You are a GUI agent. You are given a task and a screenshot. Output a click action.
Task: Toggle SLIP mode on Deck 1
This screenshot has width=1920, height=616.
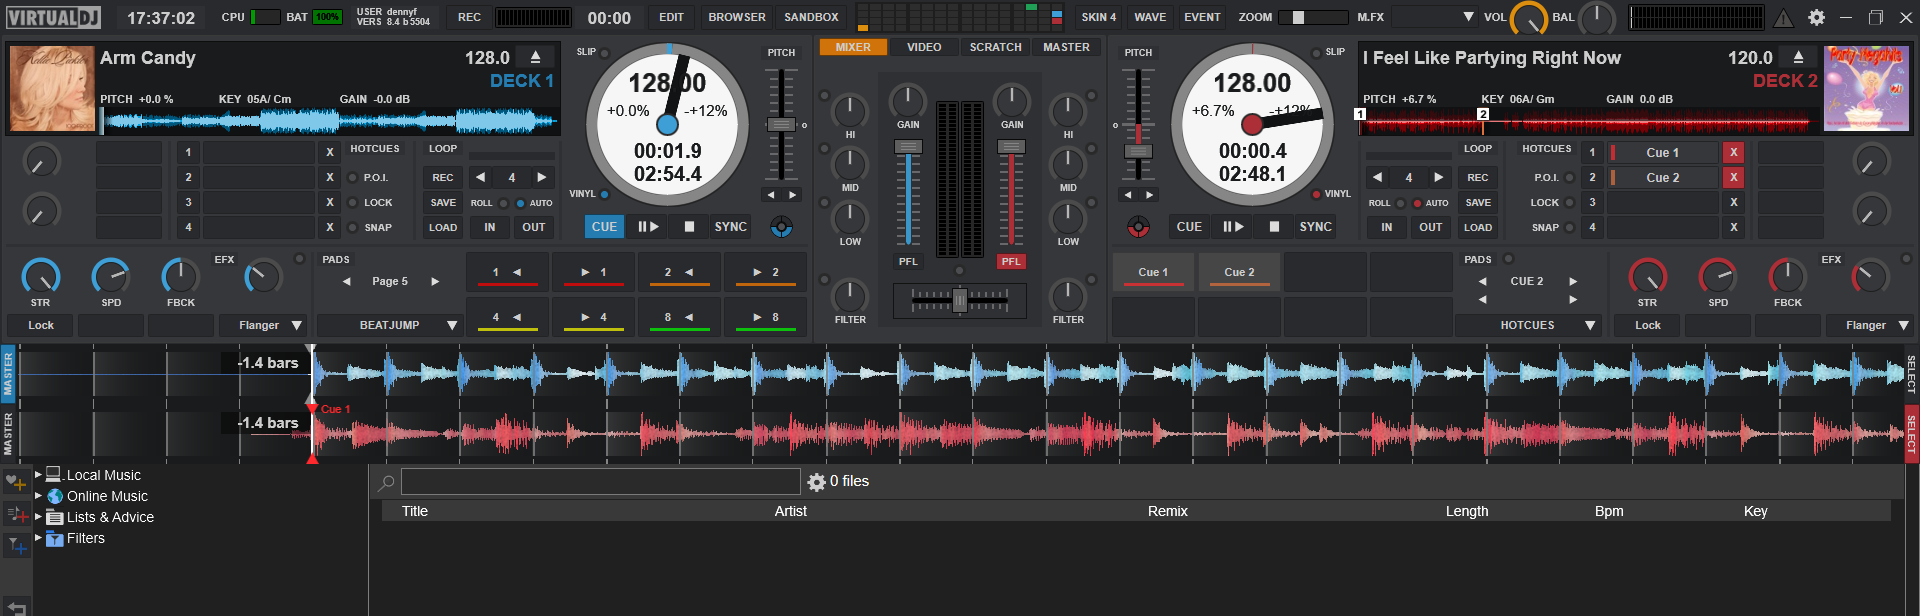click(x=604, y=53)
